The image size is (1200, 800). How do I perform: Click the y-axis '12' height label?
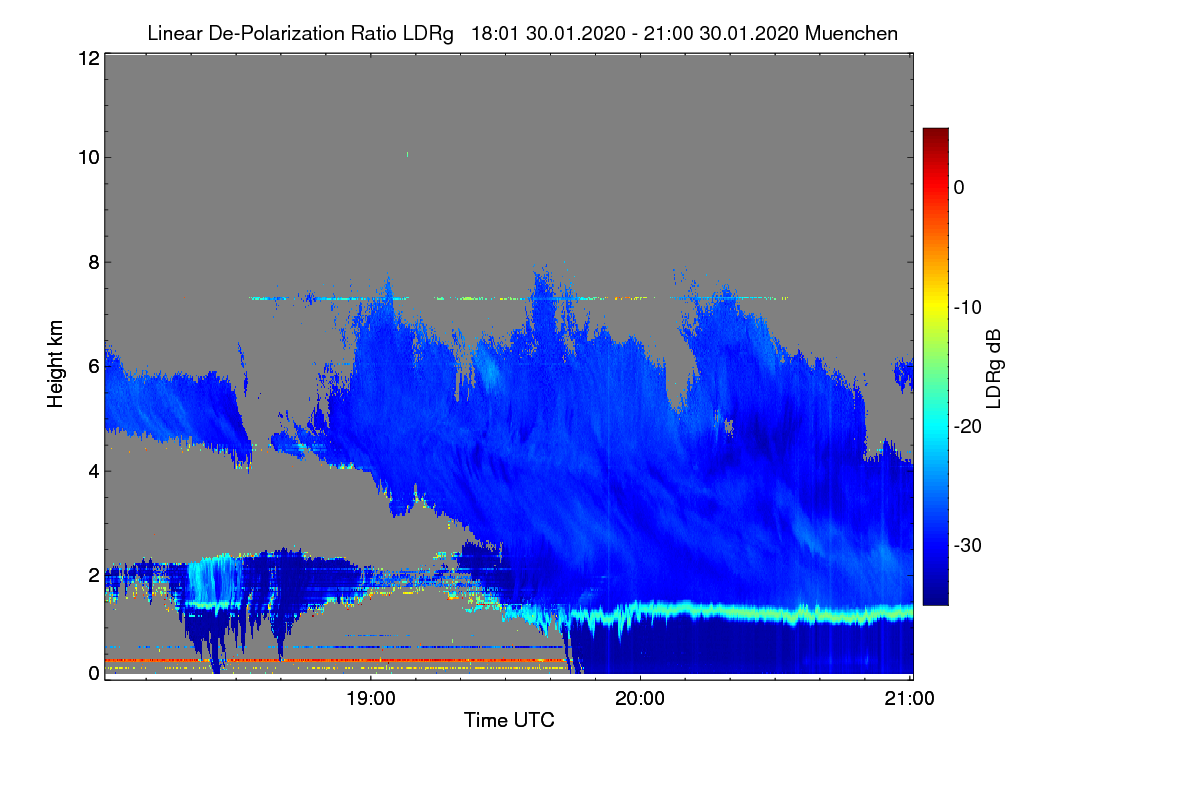[87, 58]
